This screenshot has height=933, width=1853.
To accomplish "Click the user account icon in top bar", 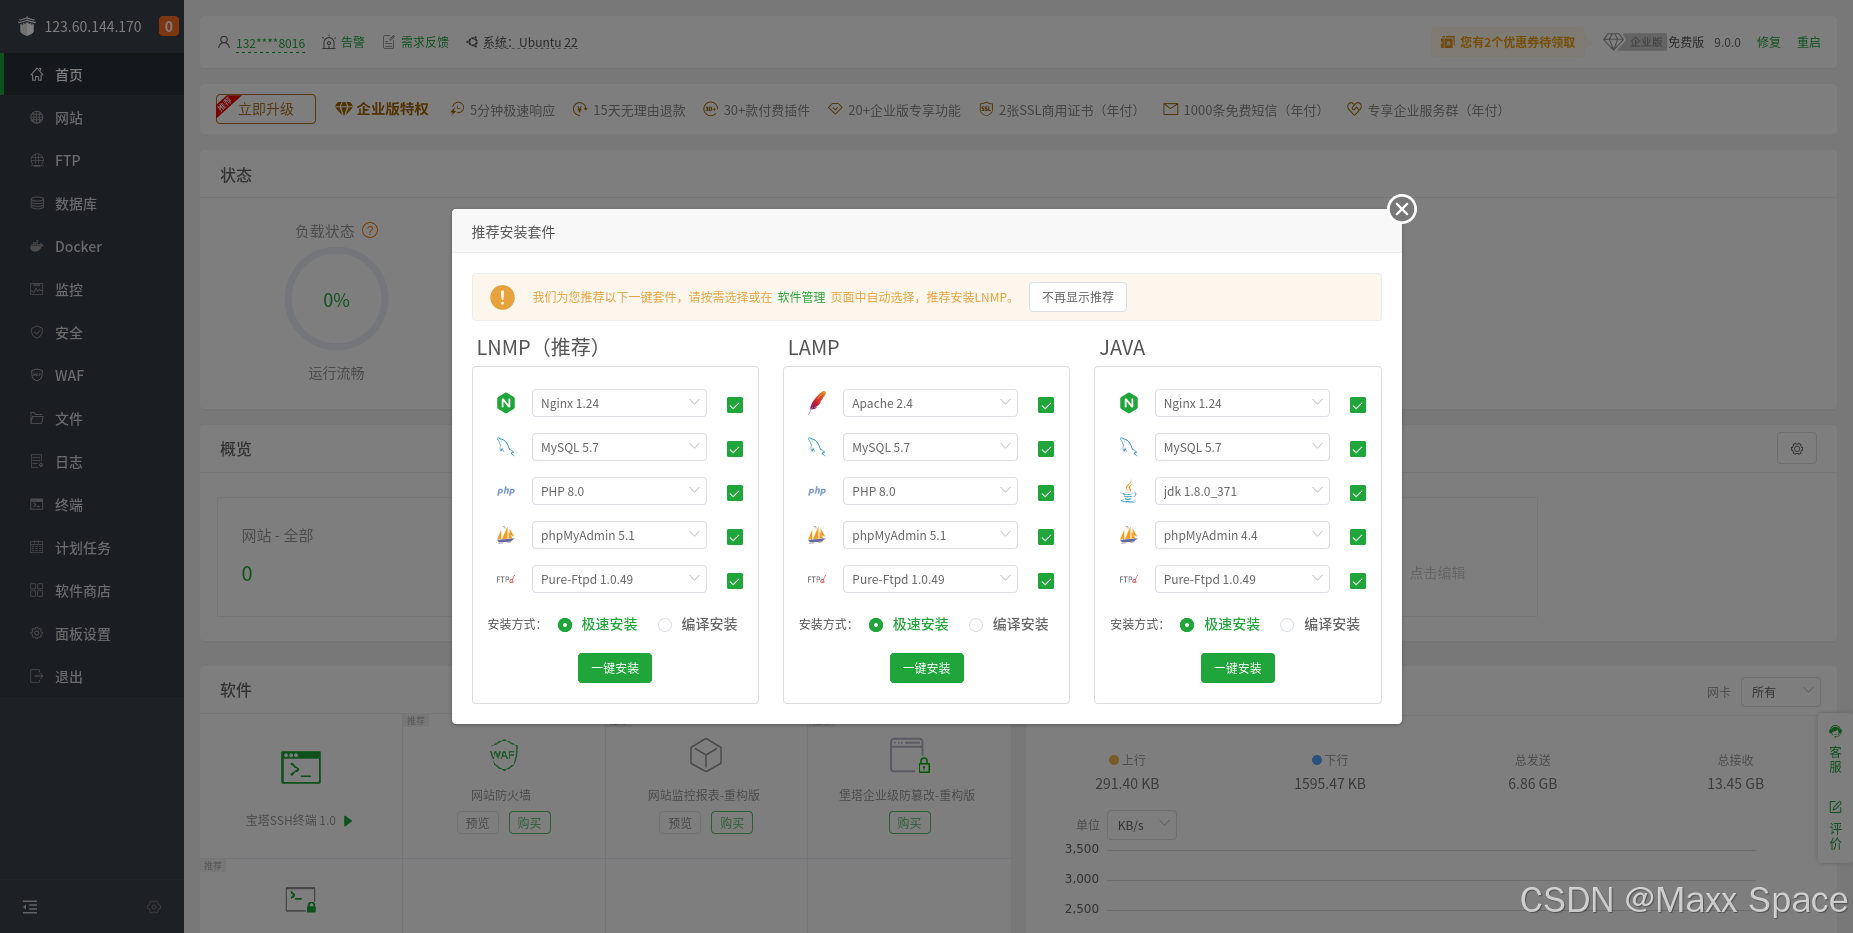I will (224, 42).
